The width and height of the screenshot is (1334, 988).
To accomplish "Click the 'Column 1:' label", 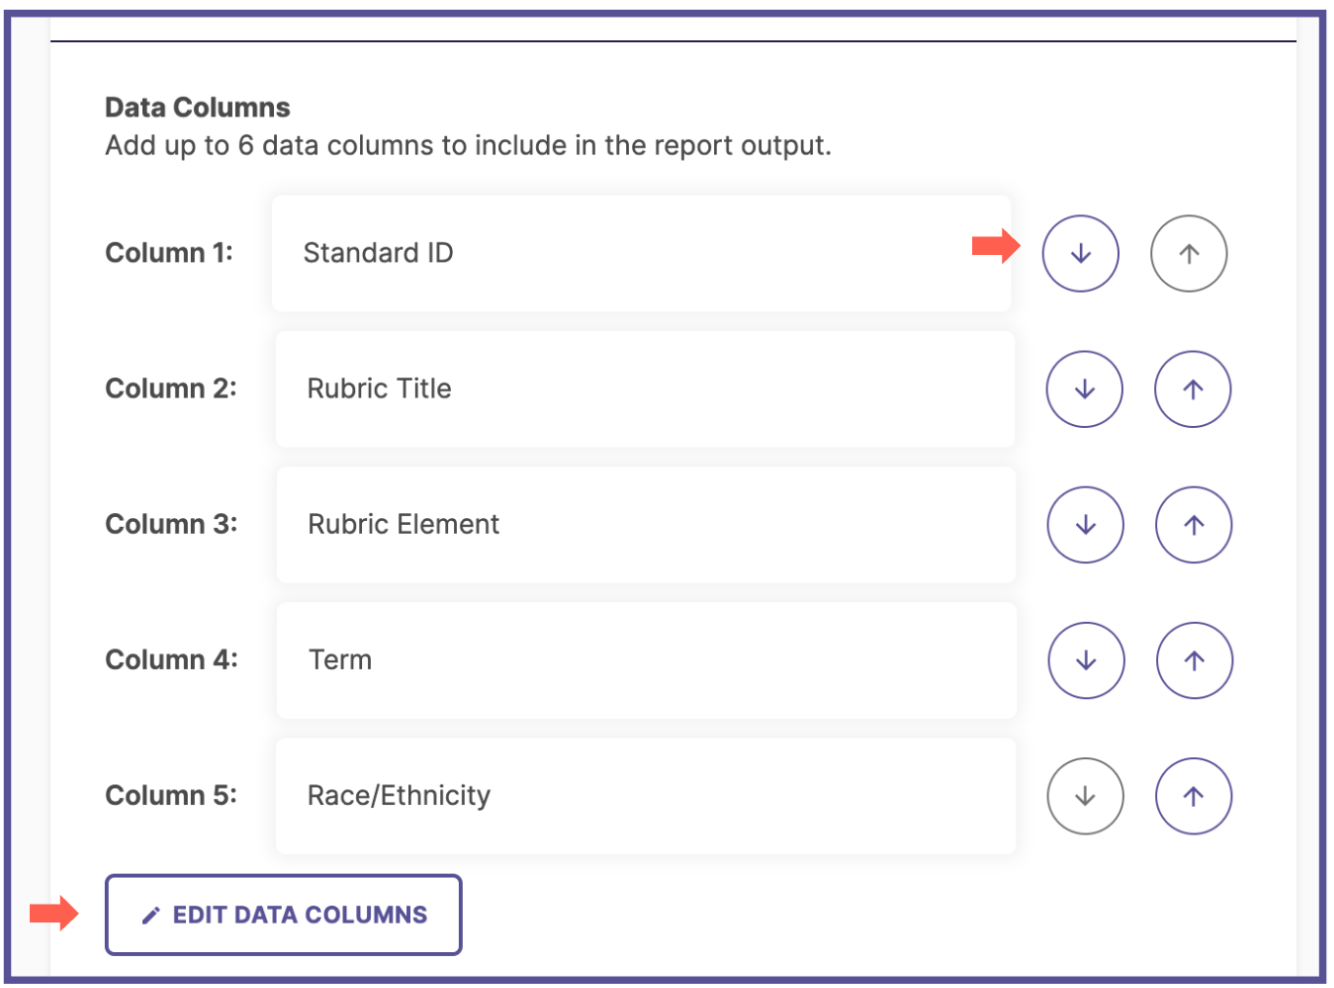I will (x=169, y=253).
